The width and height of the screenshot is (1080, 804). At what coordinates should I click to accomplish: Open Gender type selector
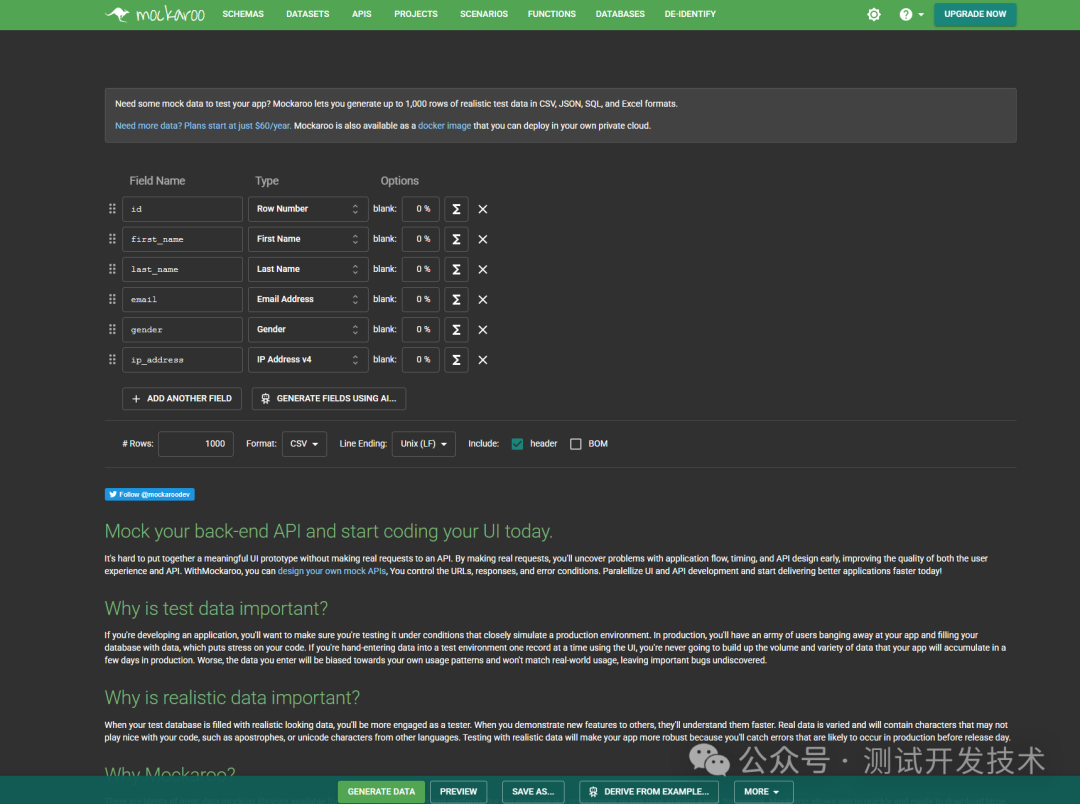pos(308,329)
